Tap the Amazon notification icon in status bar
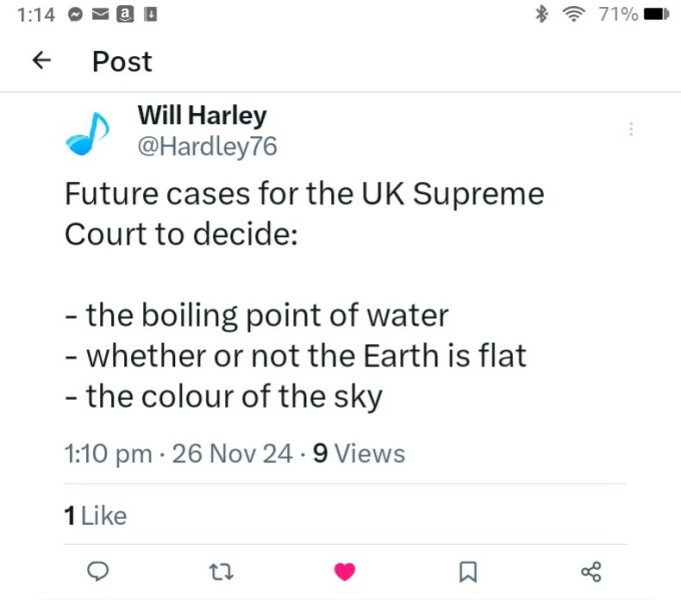681x600 pixels. click(x=126, y=14)
